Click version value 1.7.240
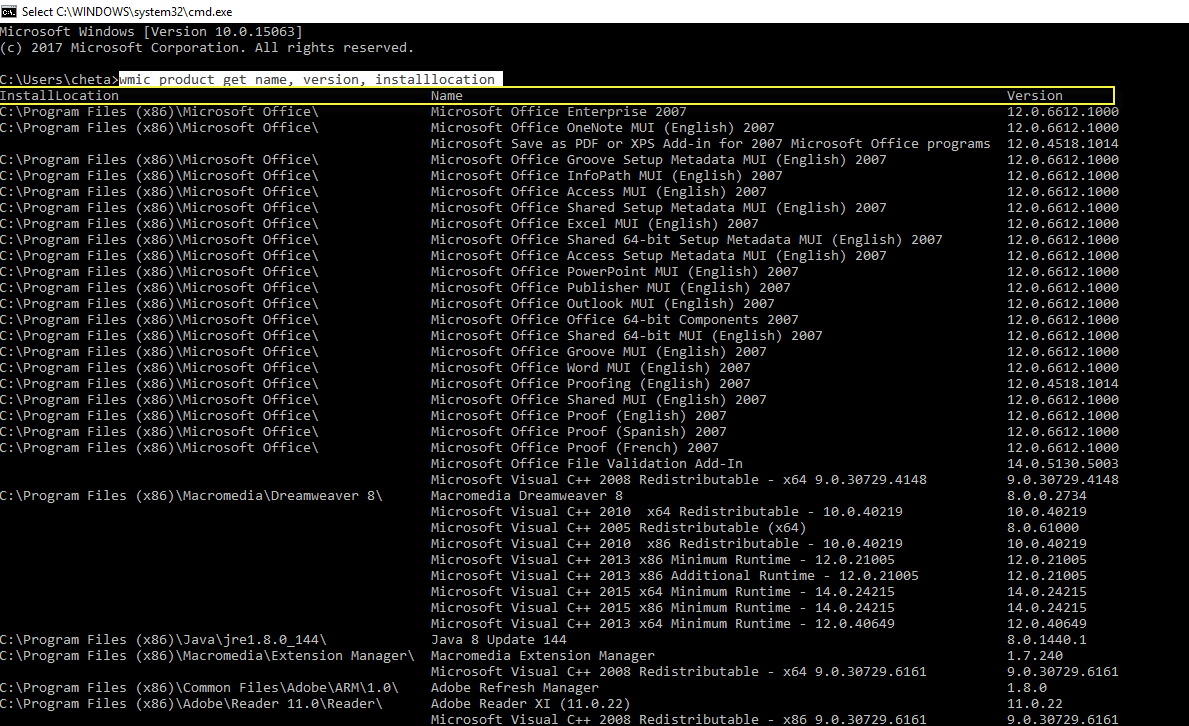Image resolution: width=1189 pixels, height=726 pixels. click(x=1034, y=654)
